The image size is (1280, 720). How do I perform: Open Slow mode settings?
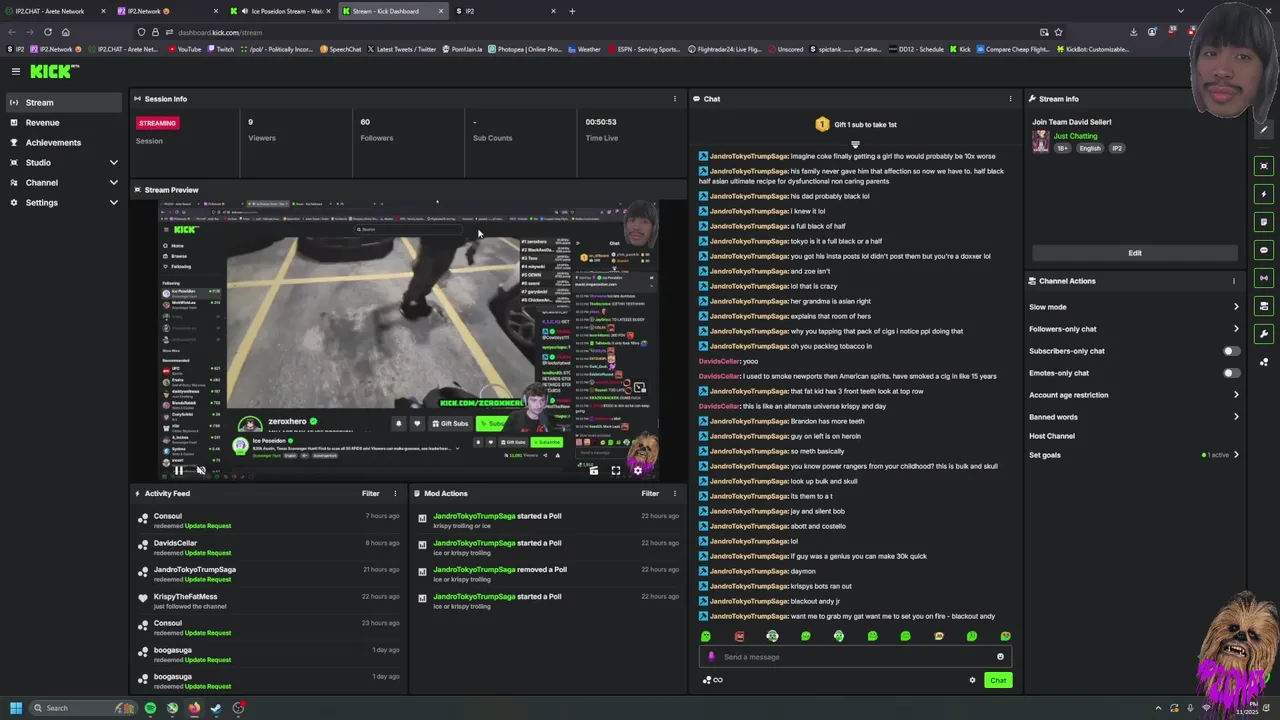[1134, 307]
